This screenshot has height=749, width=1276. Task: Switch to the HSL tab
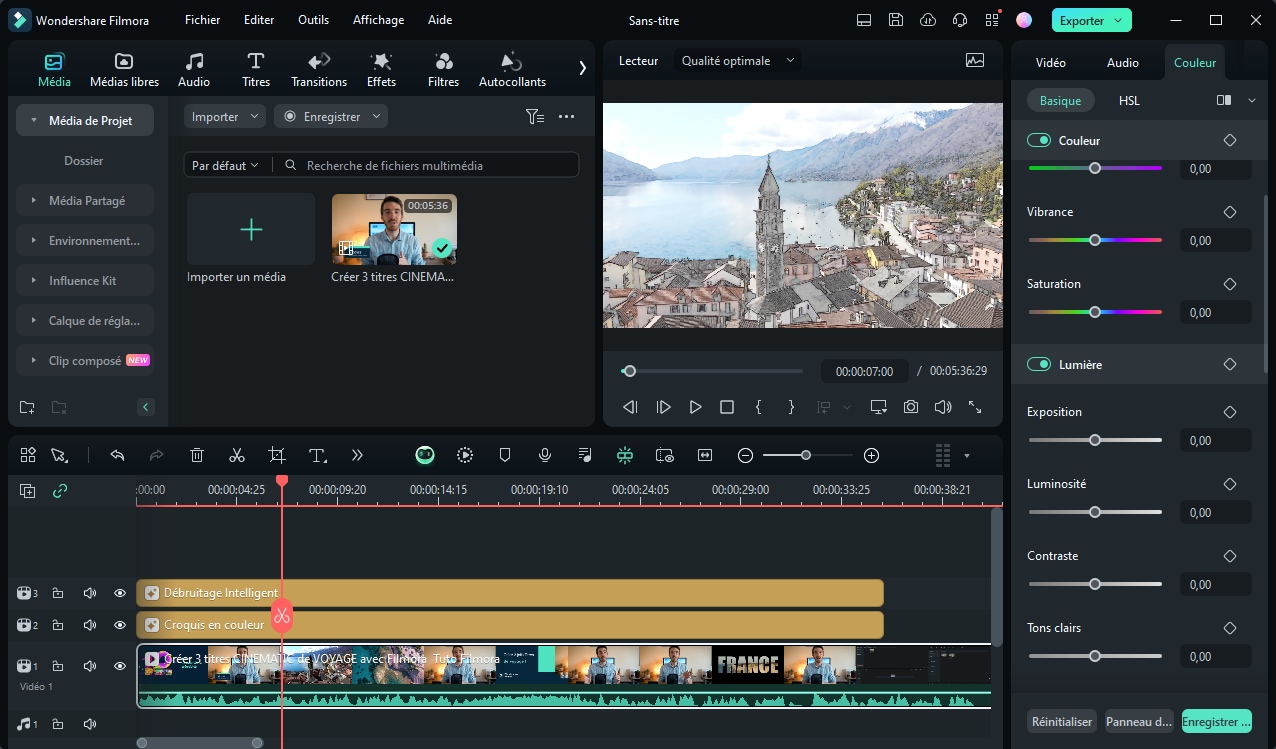coord(1129,100)
